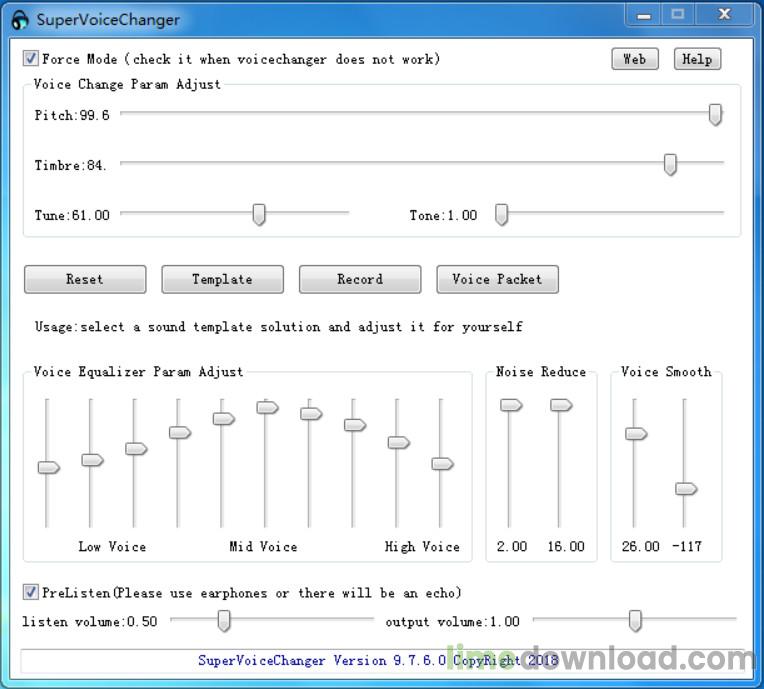Click the Timbre slider handle

tap(670, 164)
